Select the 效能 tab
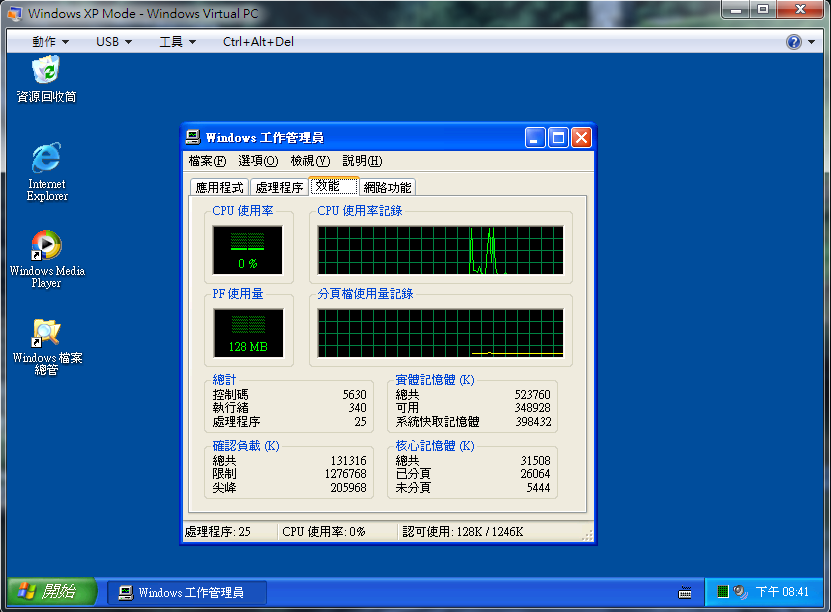Viewport: 831px width, 612px height. pos(334,185)
